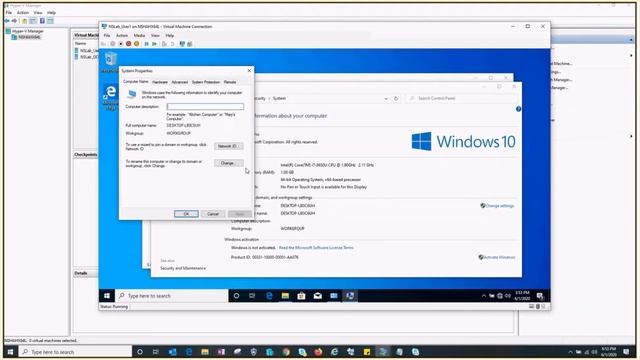This screenshot has width=640, height=360.
Task: Open Microsoft Edge shortcut on VM desktop
Action: 111,97
